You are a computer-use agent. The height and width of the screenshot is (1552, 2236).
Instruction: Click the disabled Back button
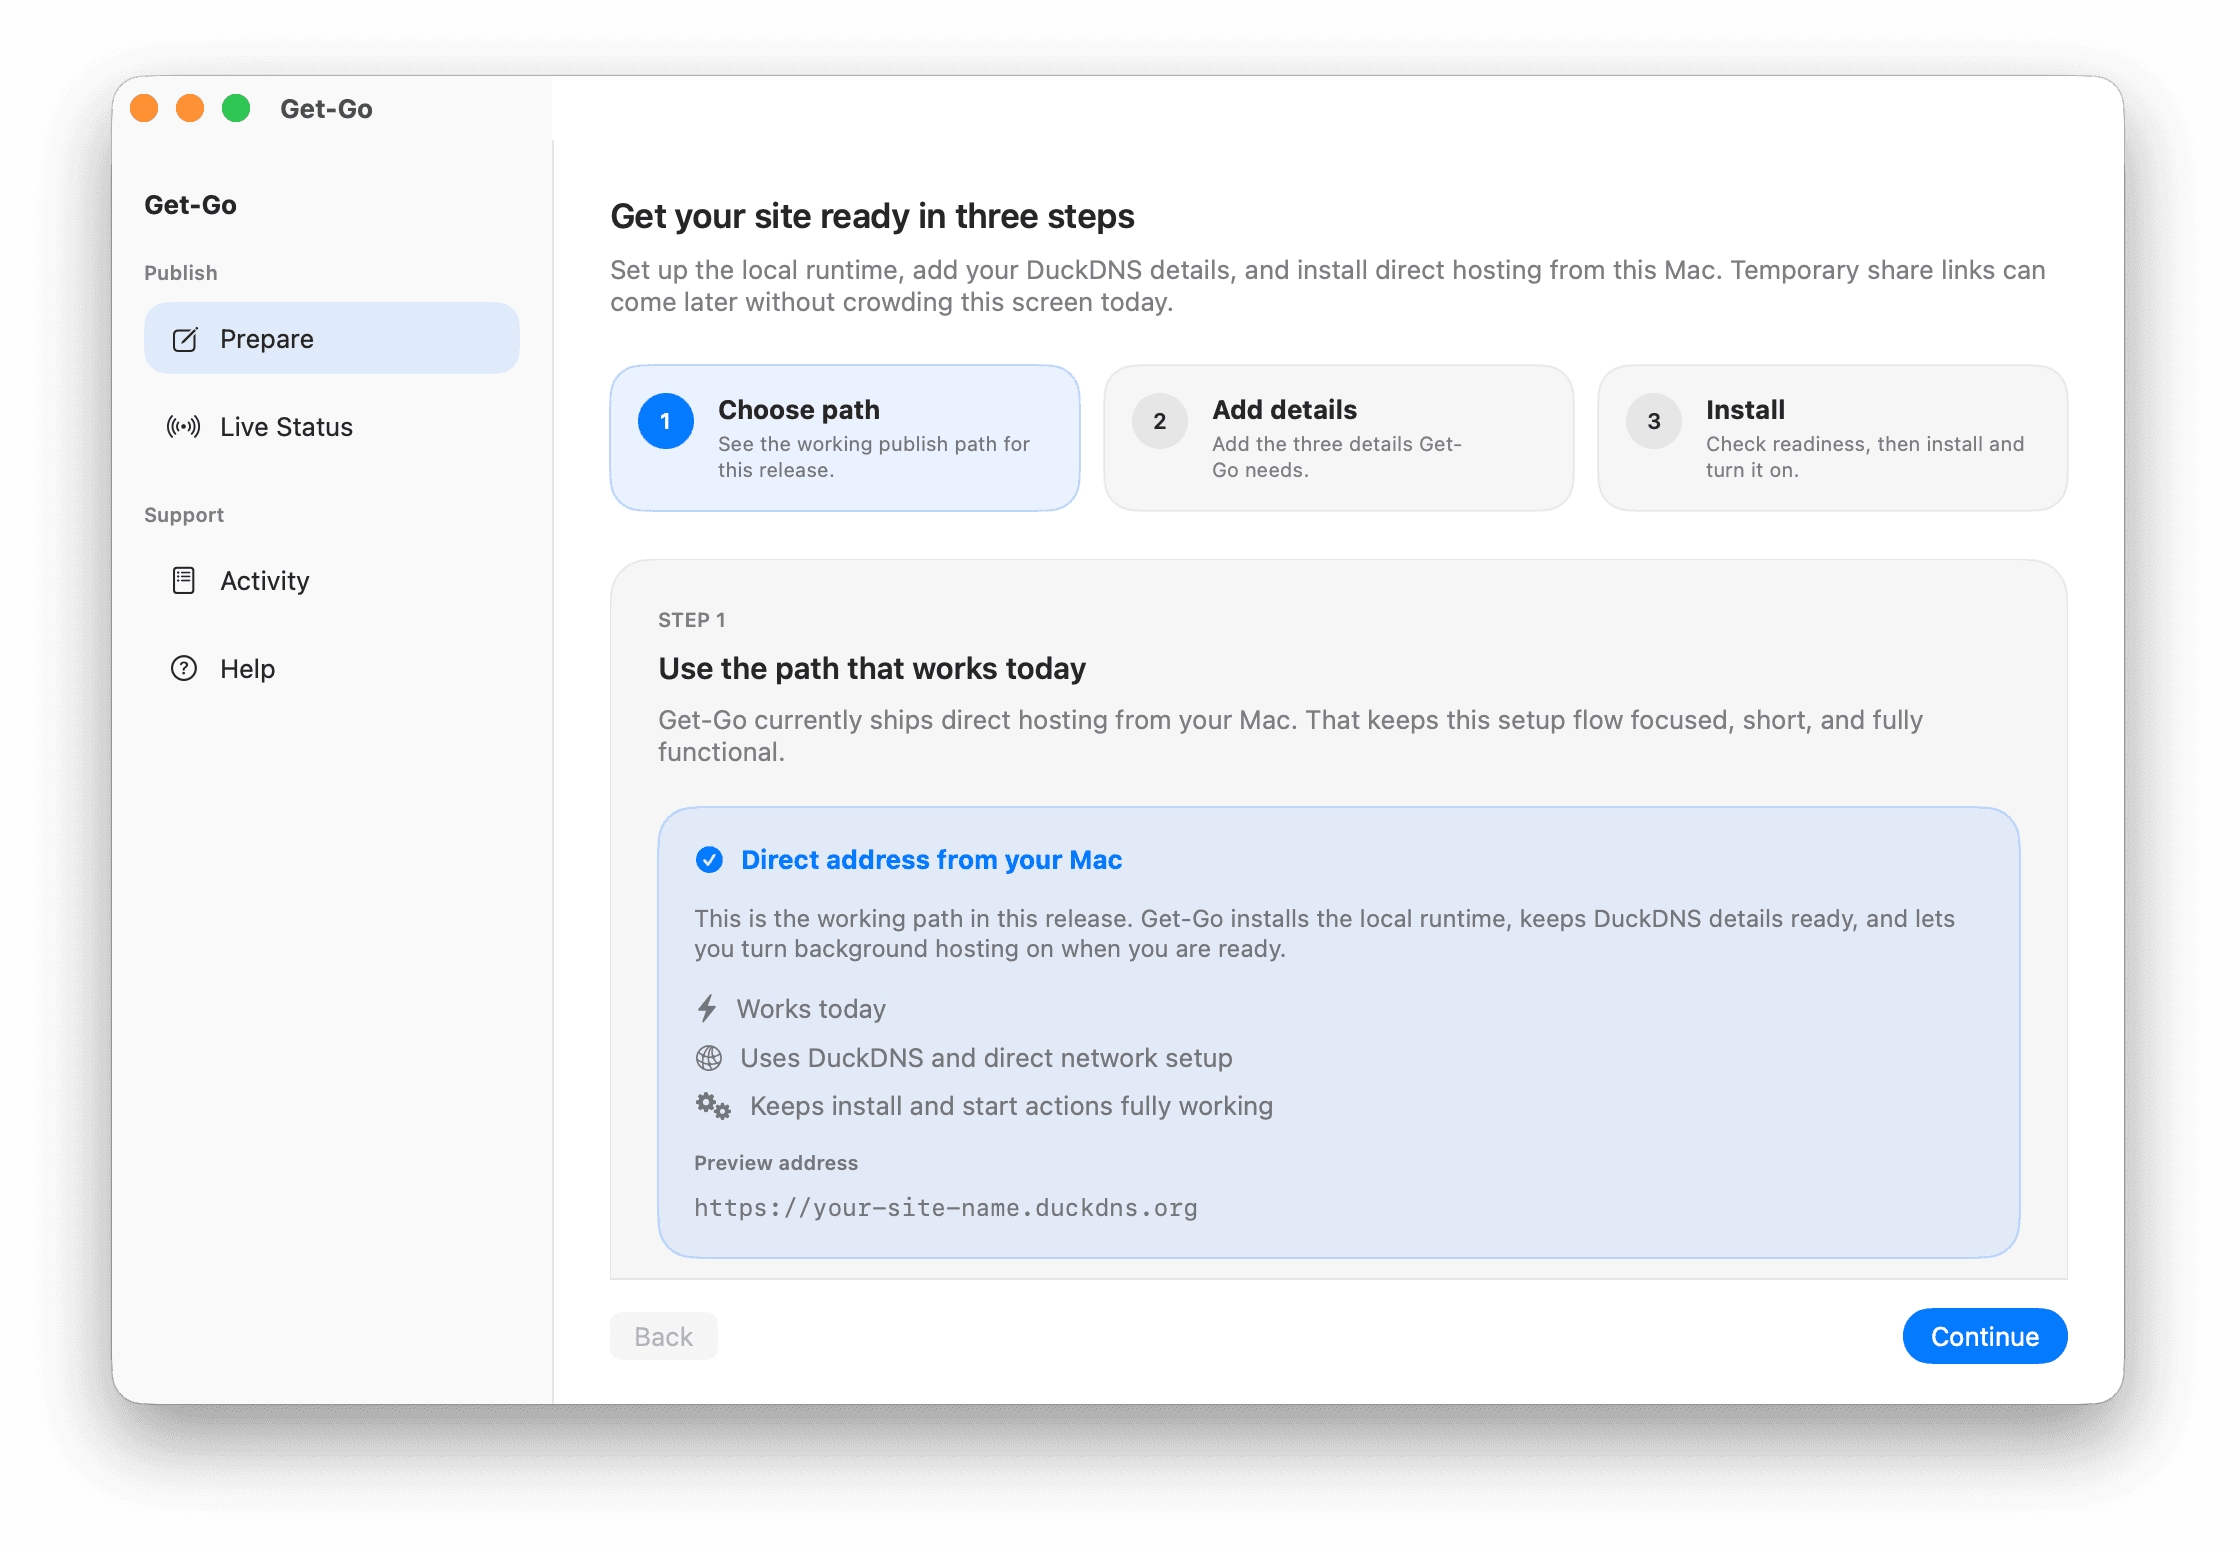click(664, 1336)
